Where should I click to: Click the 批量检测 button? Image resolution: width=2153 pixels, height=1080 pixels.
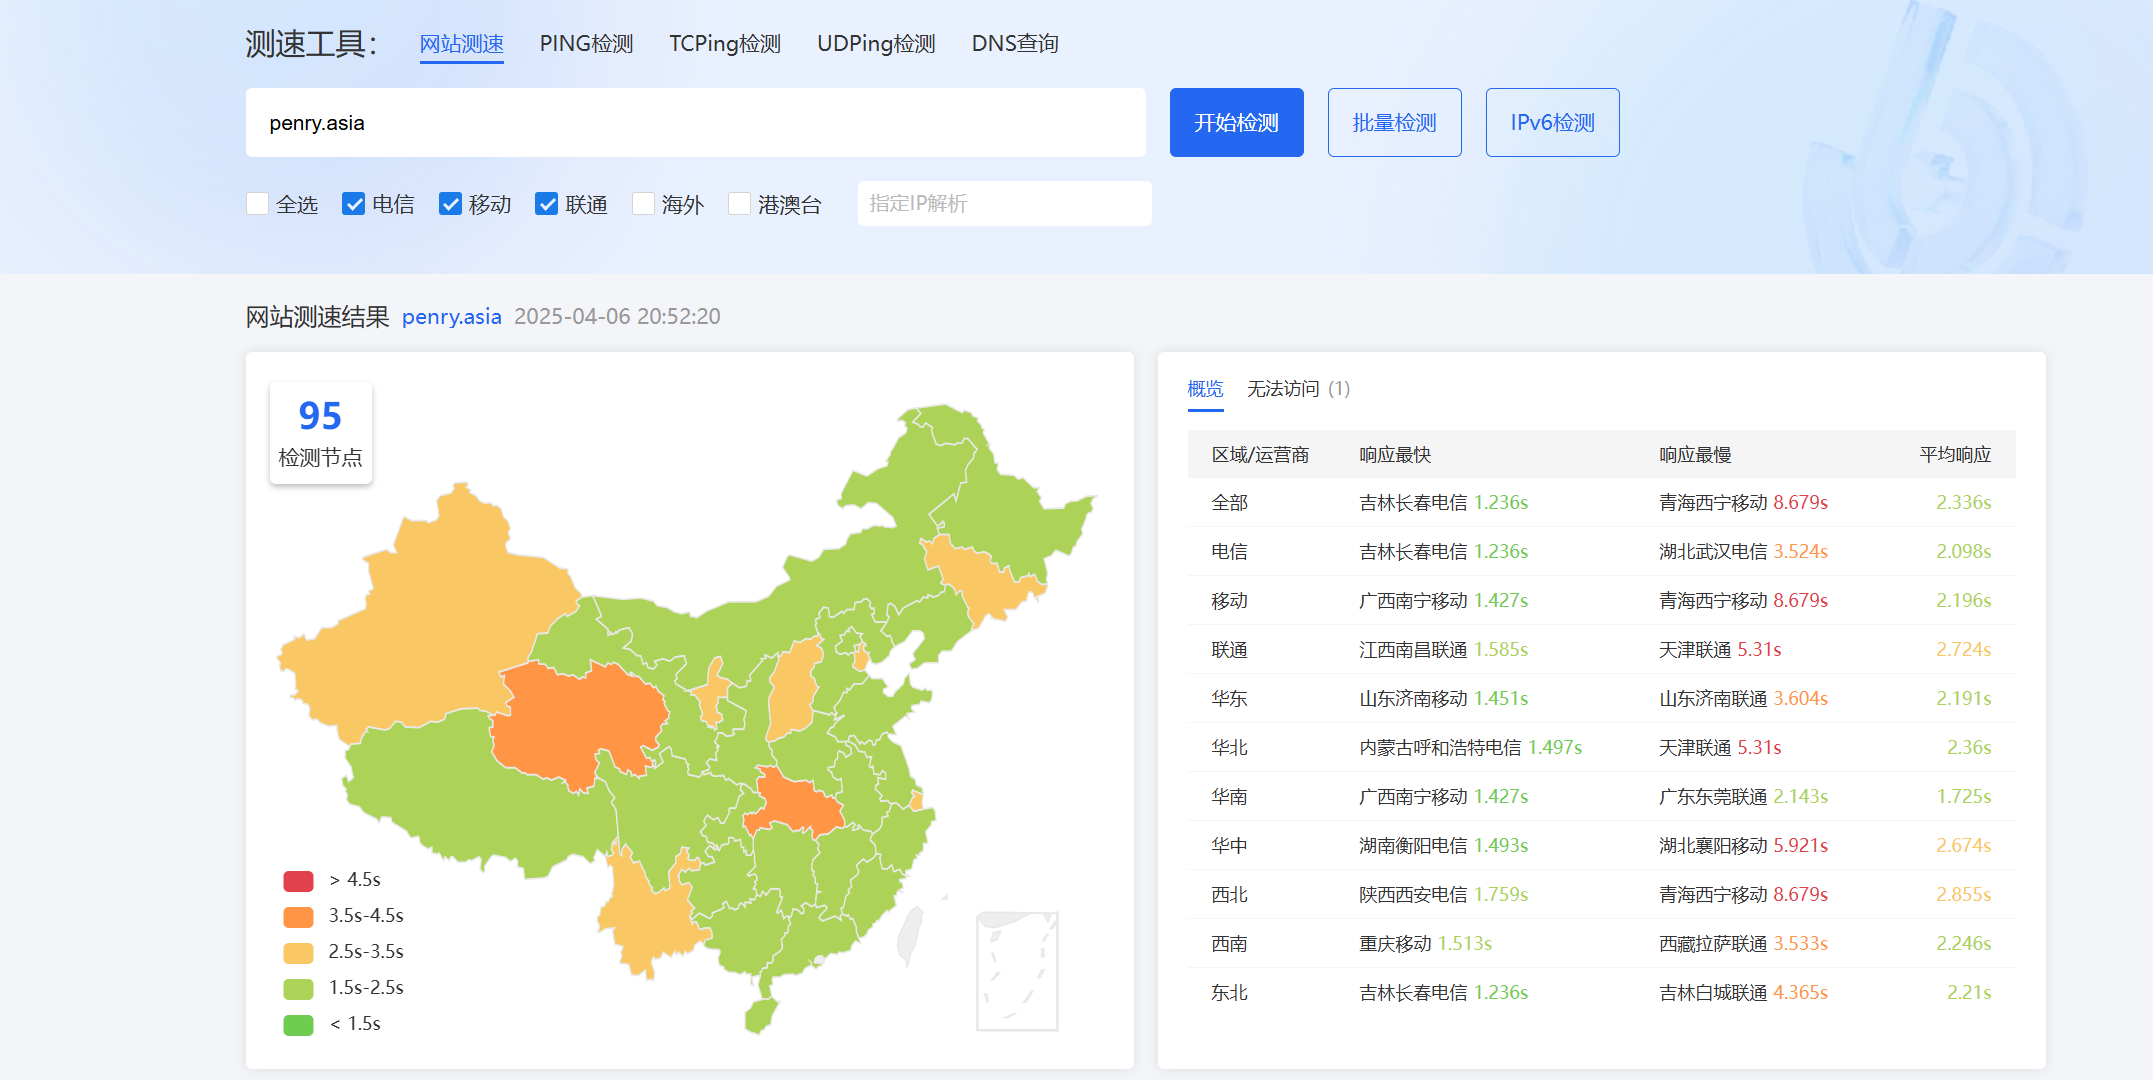[x=1394, y=123]
